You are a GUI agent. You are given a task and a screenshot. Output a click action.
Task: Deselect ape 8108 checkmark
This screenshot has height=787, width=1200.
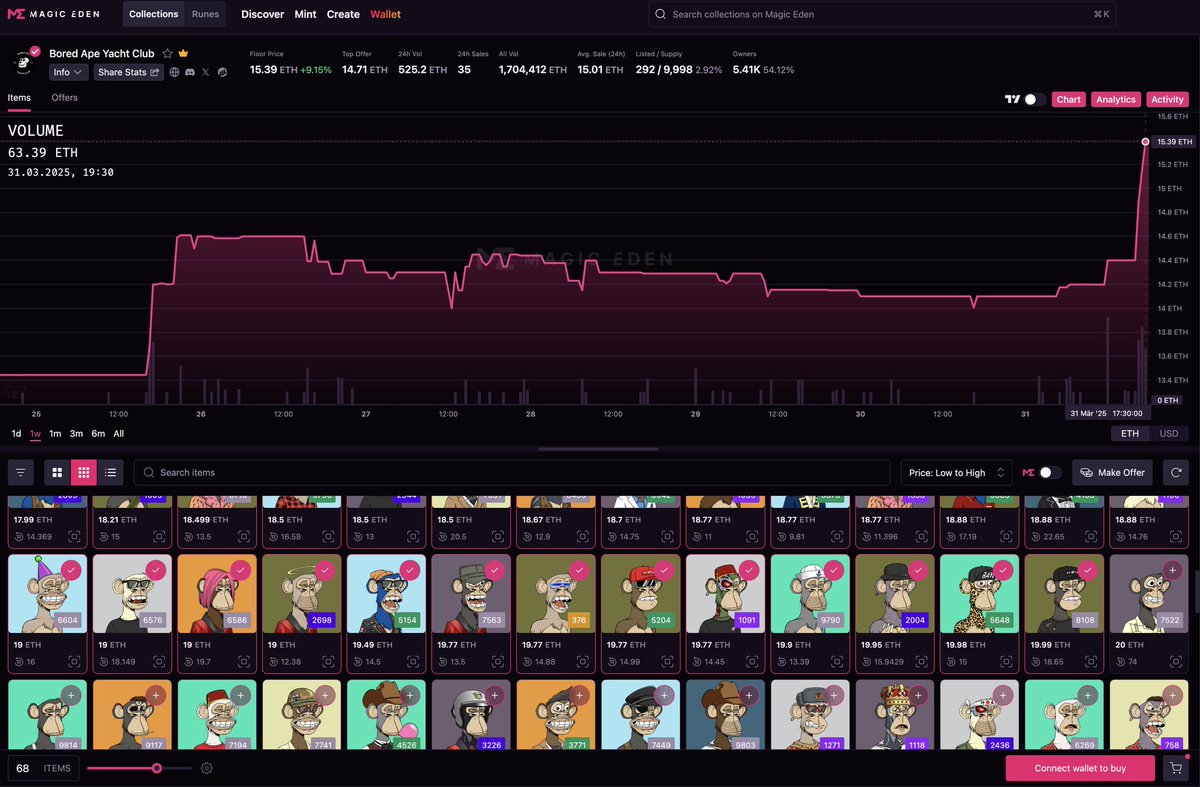[1088, 570]
